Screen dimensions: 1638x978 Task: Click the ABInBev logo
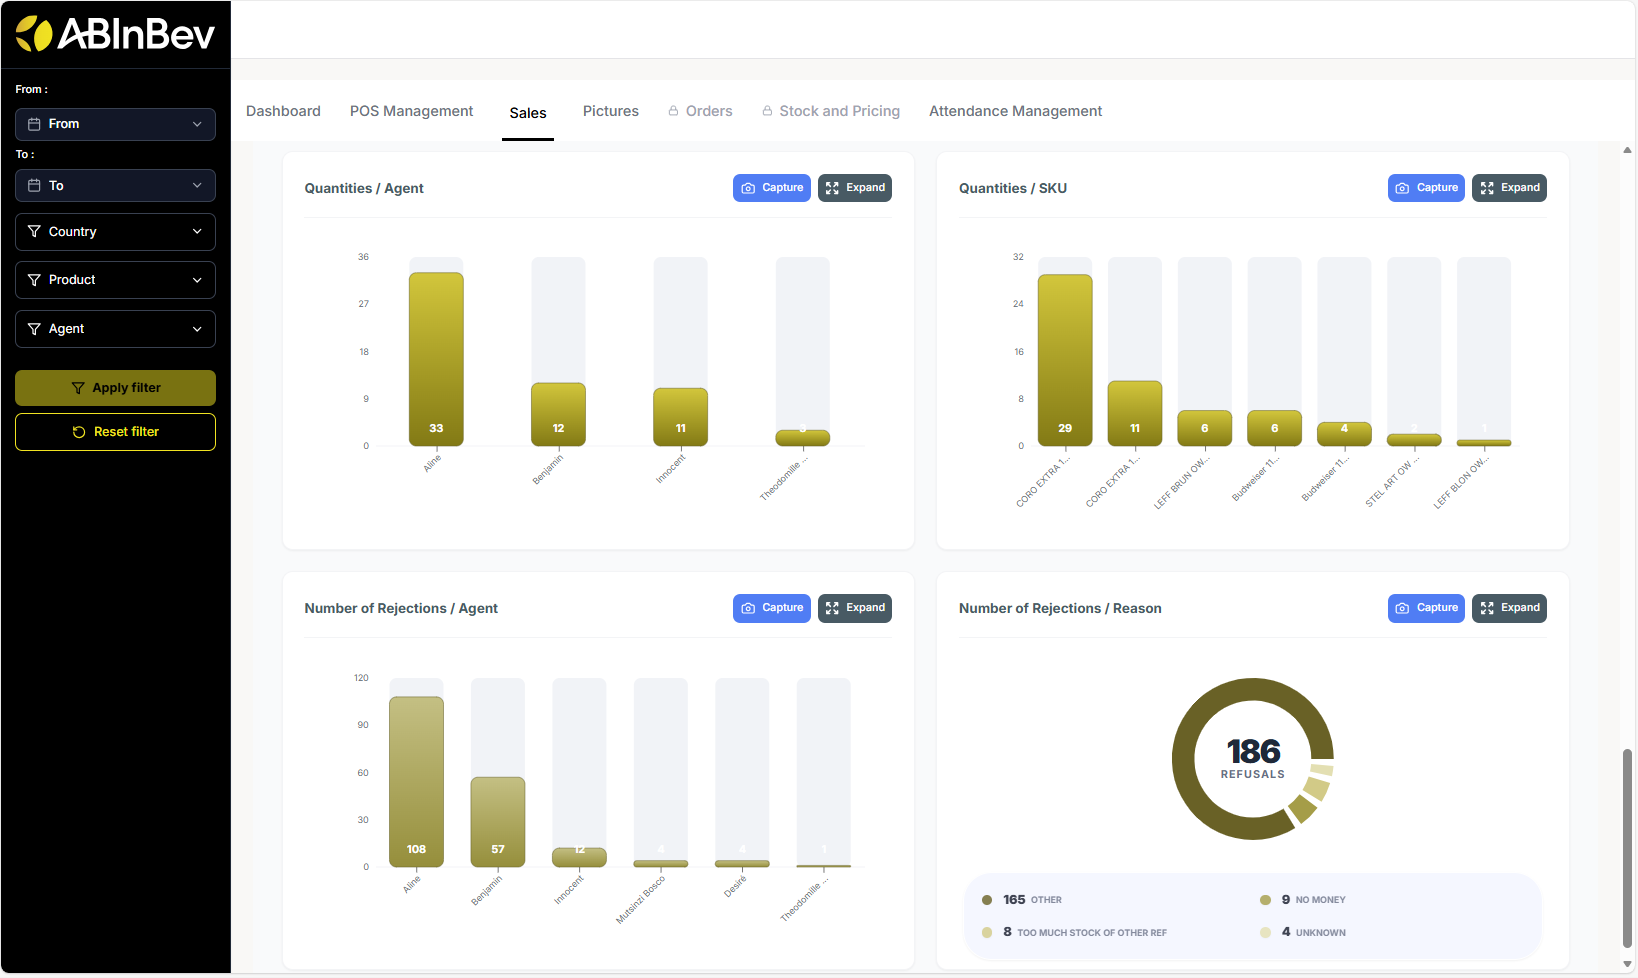click(x=115, y=35)
